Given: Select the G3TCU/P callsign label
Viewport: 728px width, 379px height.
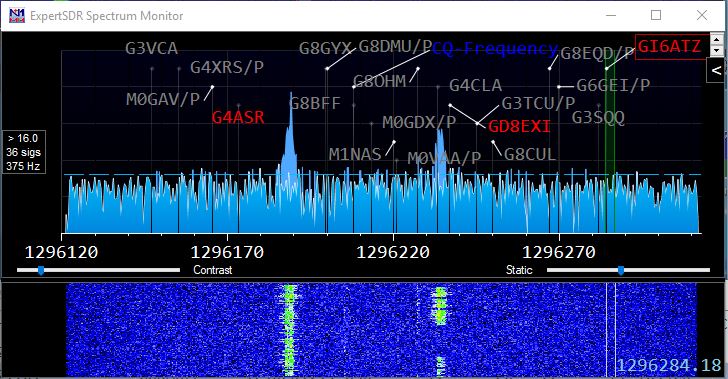Looking at the screenshot, I should click(539, 103).
